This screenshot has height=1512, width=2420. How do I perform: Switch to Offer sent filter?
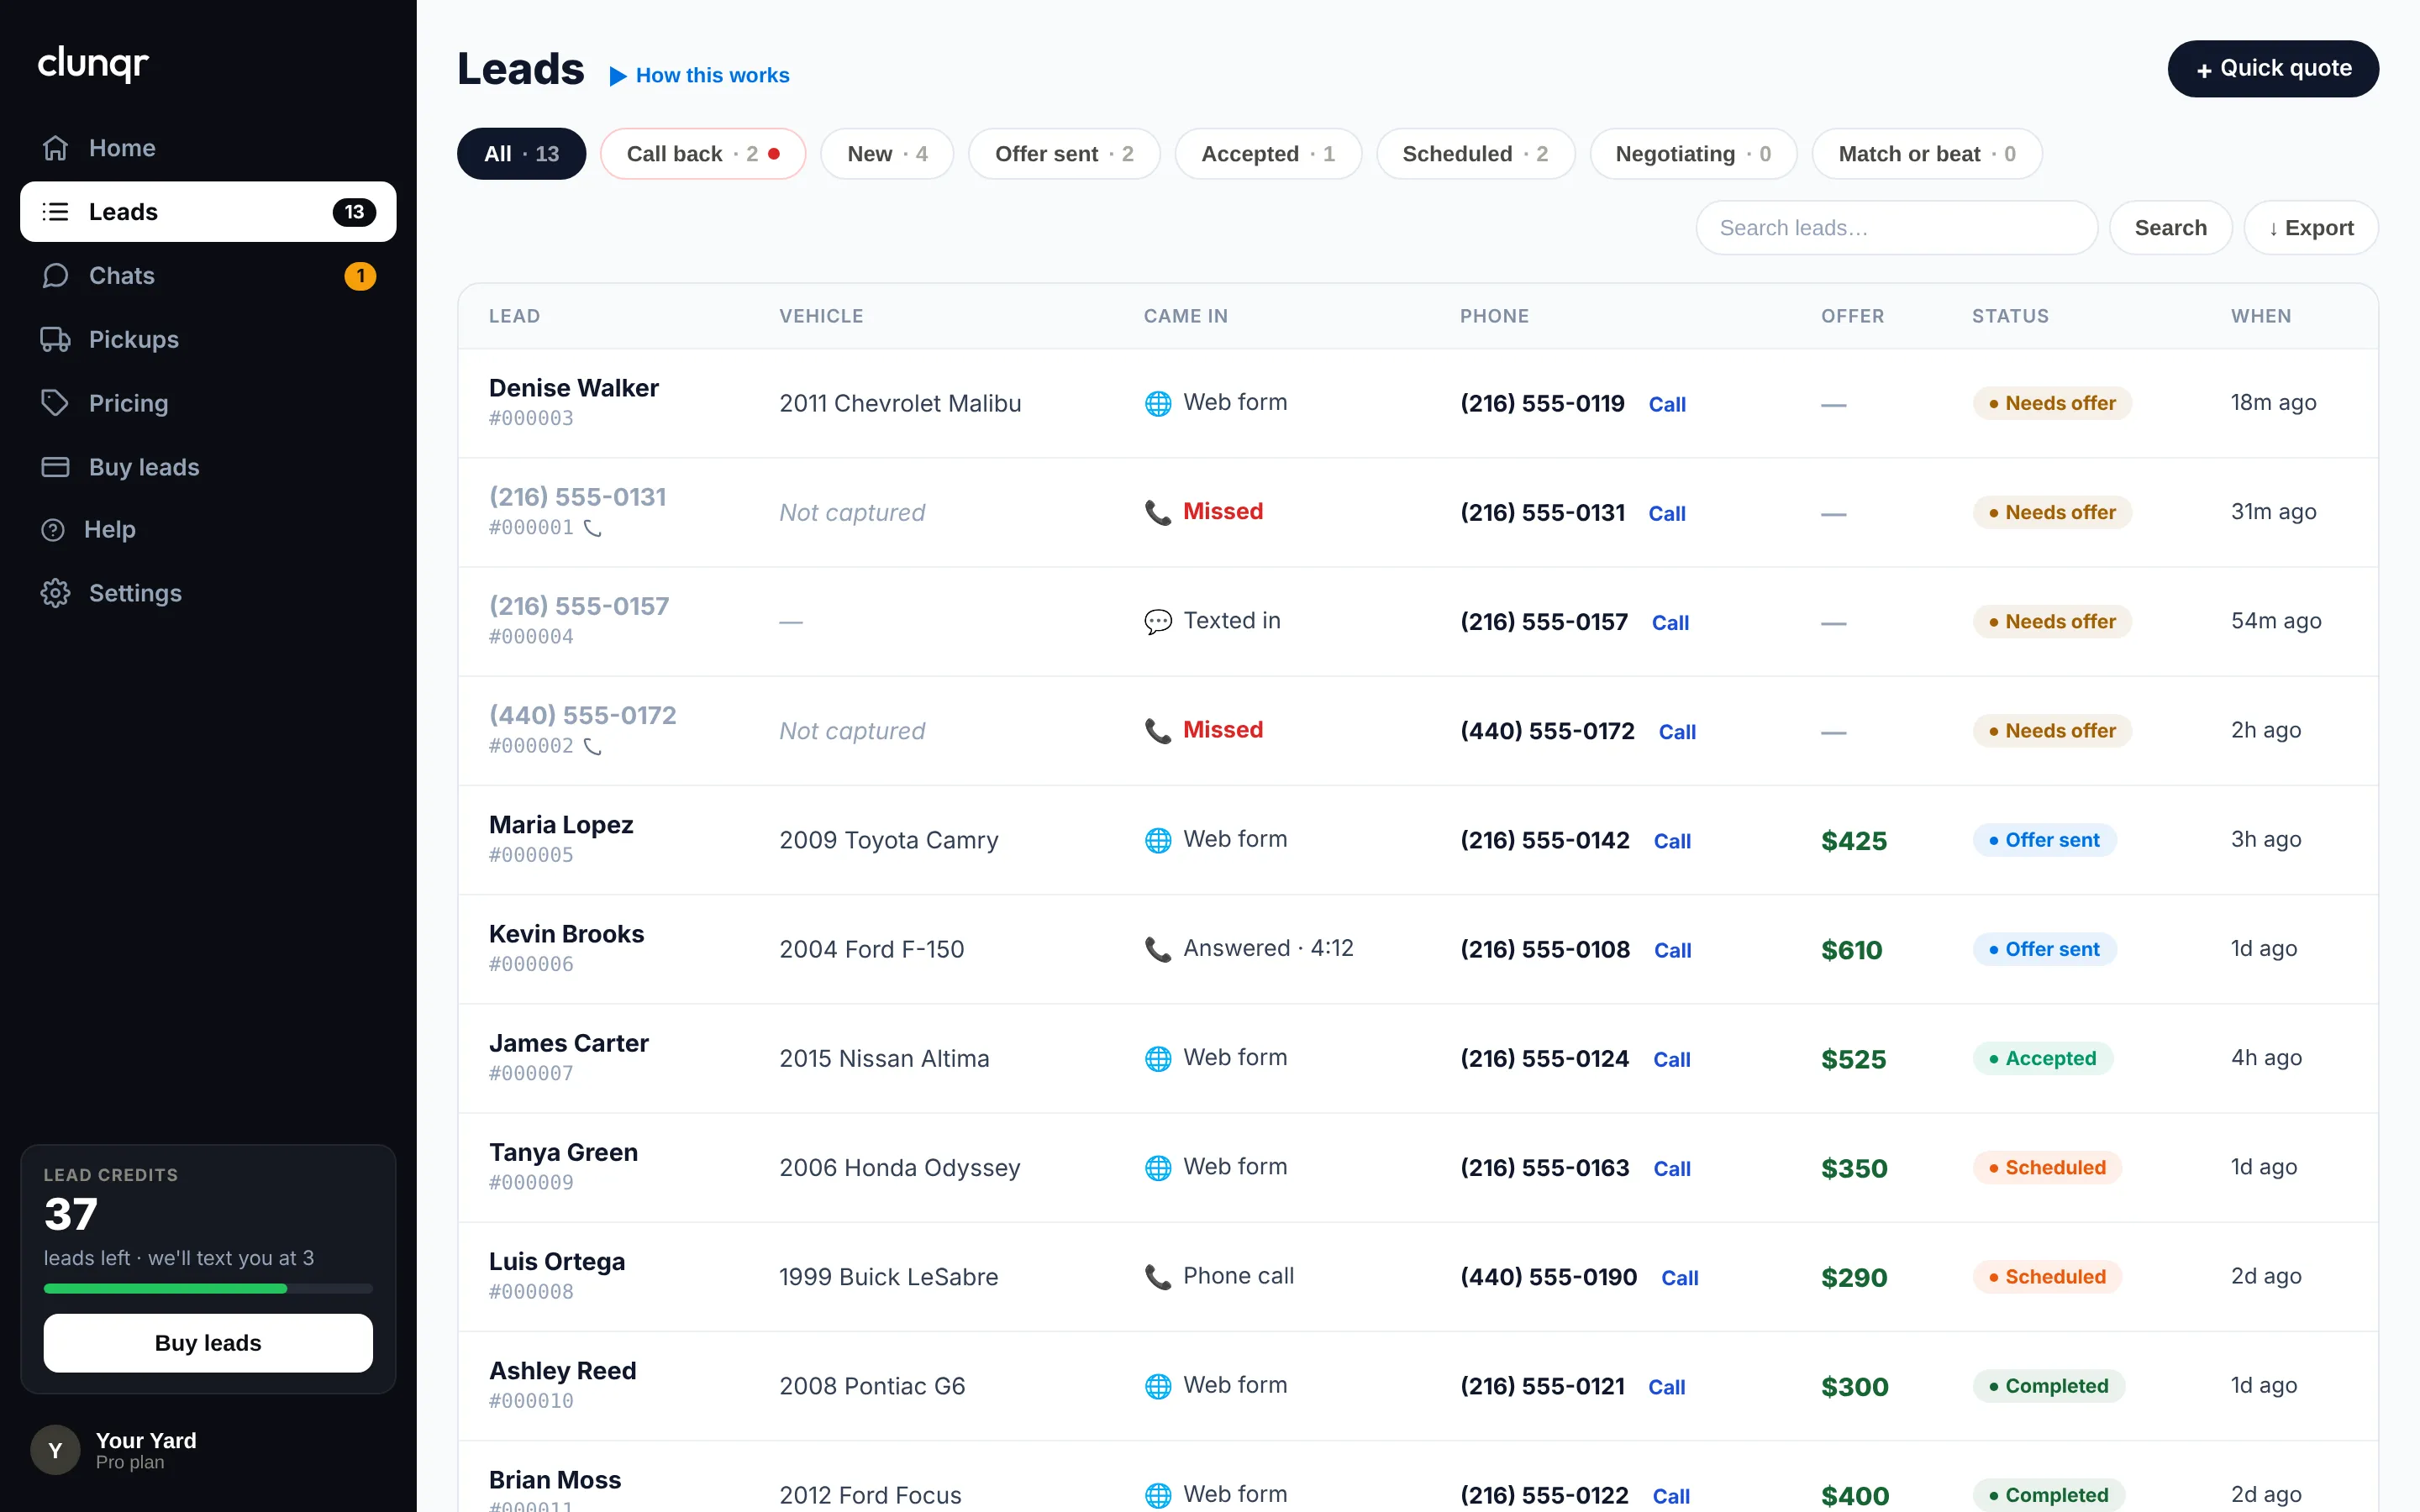click(1064, 154)
